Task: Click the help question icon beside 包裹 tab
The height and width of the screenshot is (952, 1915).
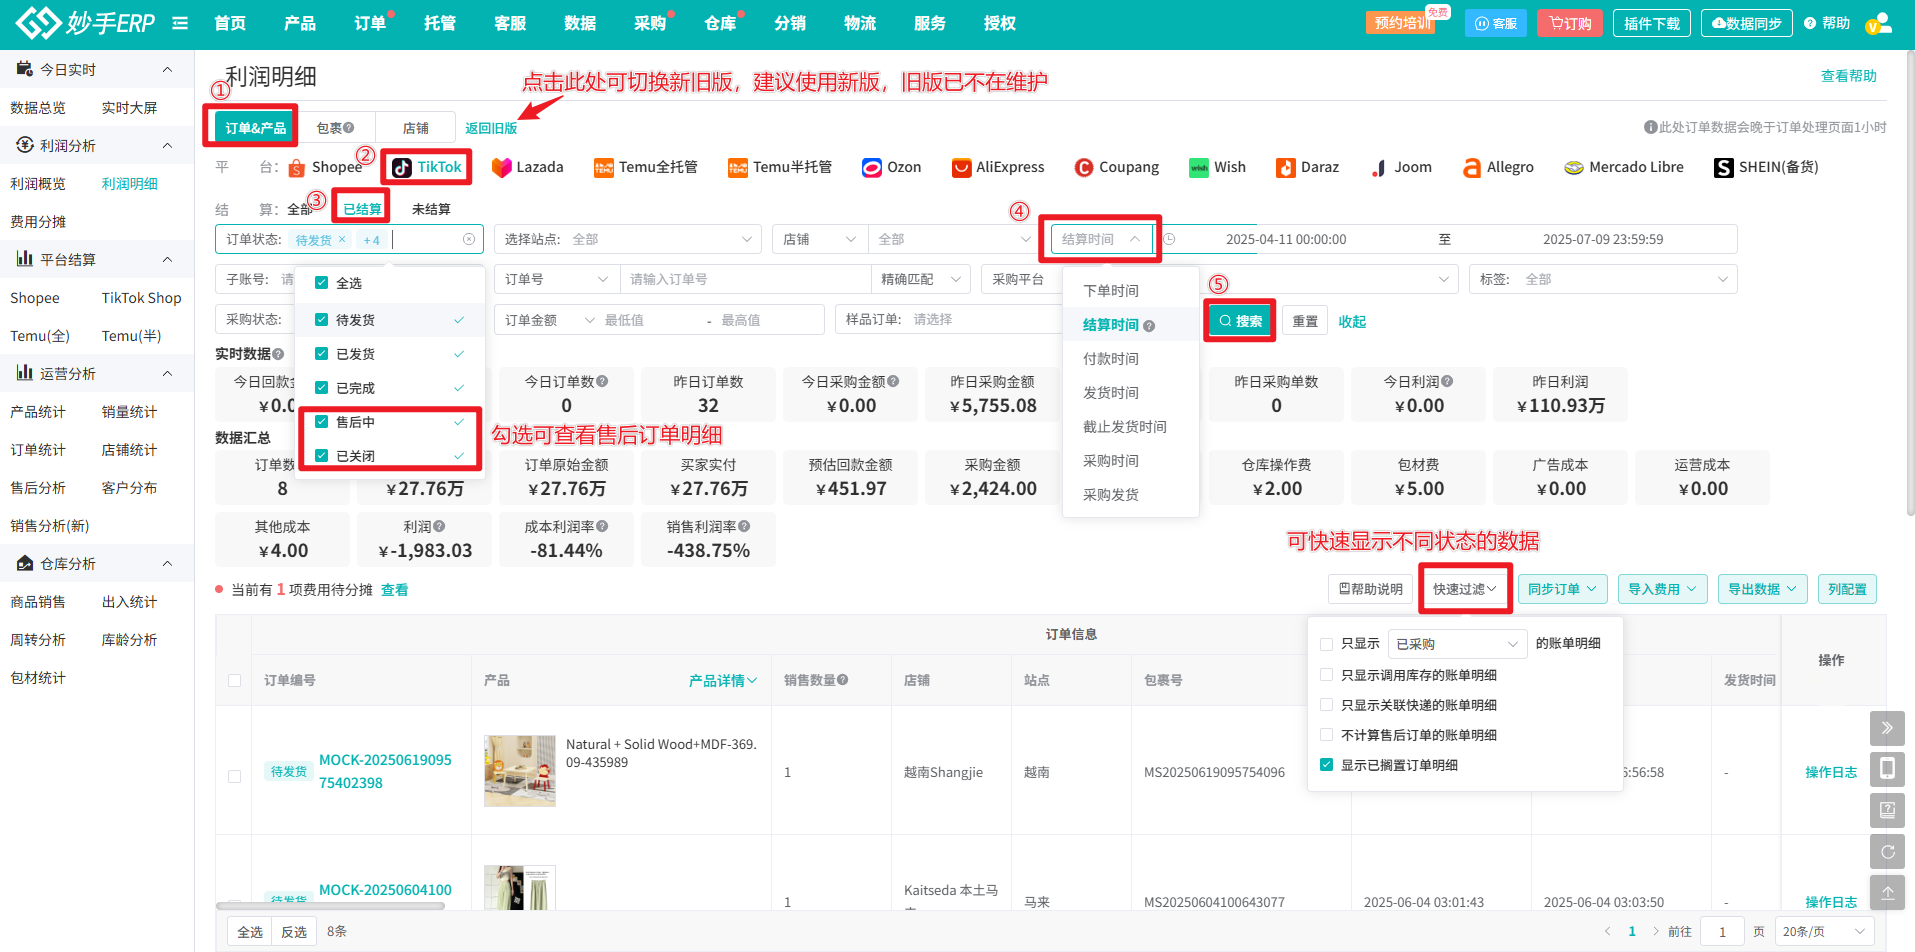Action: click(349, 128)
